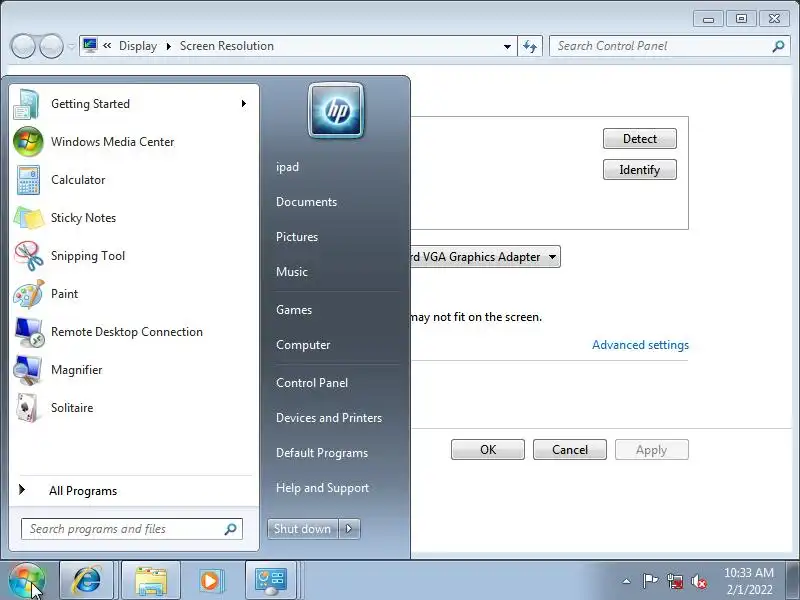800x600 pixels.
Task: Go back with the Back arrow button
Action: pyautogui.click(x=22, y=46)
